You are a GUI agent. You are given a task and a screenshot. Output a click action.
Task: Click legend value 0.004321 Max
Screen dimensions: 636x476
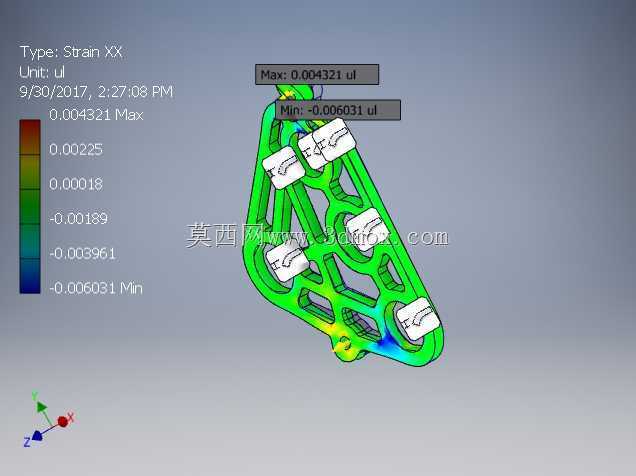[x=96, y=115]
